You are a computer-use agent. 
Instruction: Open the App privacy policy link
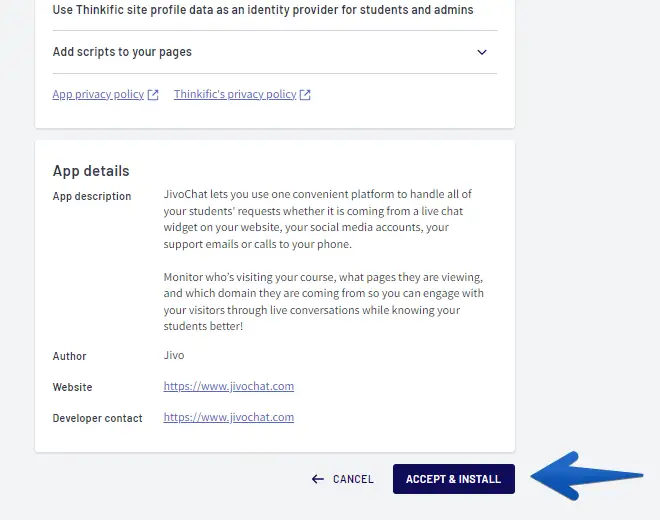pyautogui.click(x=98, y=95)
